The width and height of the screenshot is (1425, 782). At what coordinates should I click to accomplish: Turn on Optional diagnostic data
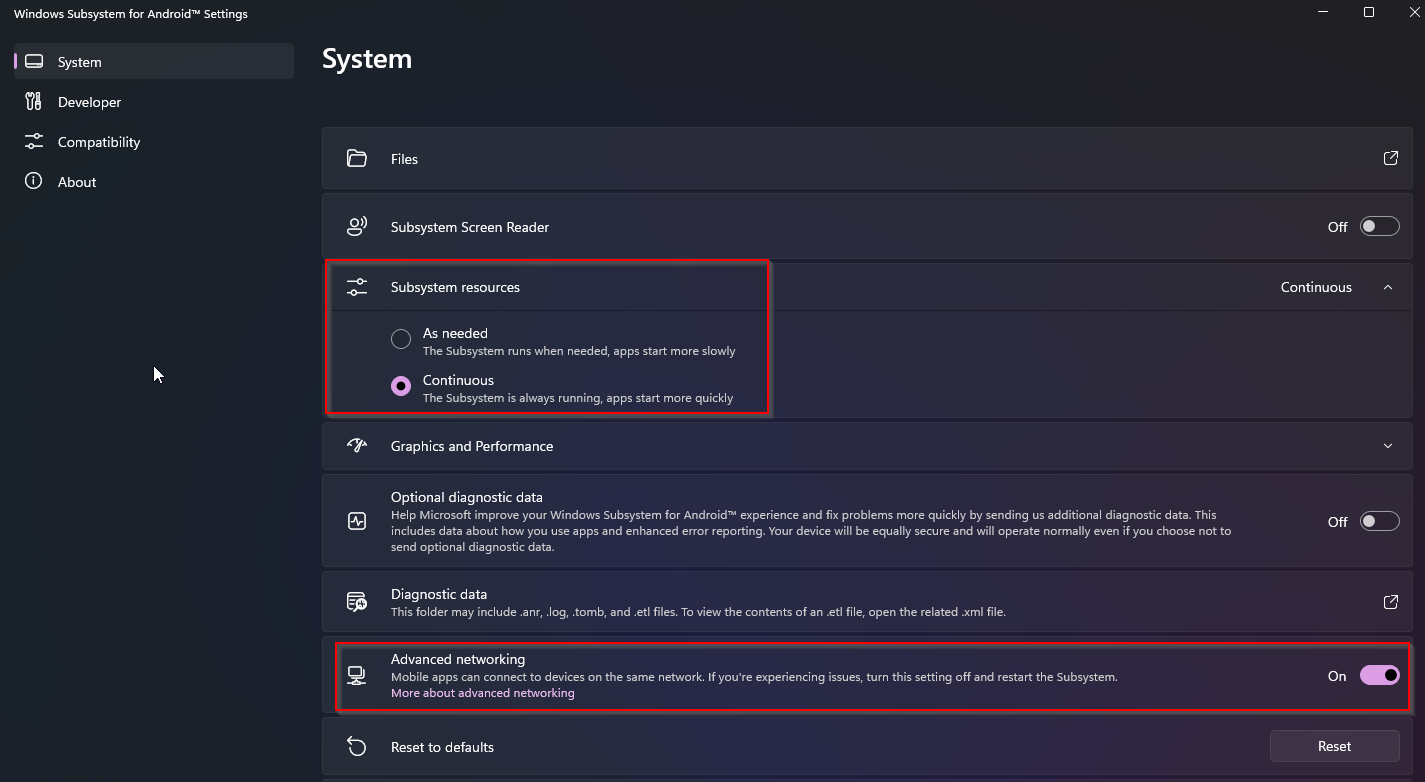(x=1379, y=521)
